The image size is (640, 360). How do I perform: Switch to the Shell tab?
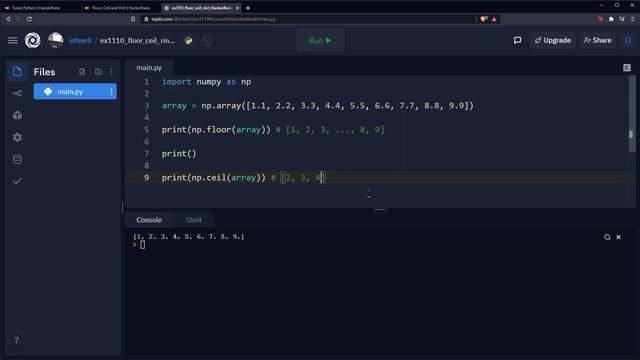pyautogui.click(x=193, y=220)
